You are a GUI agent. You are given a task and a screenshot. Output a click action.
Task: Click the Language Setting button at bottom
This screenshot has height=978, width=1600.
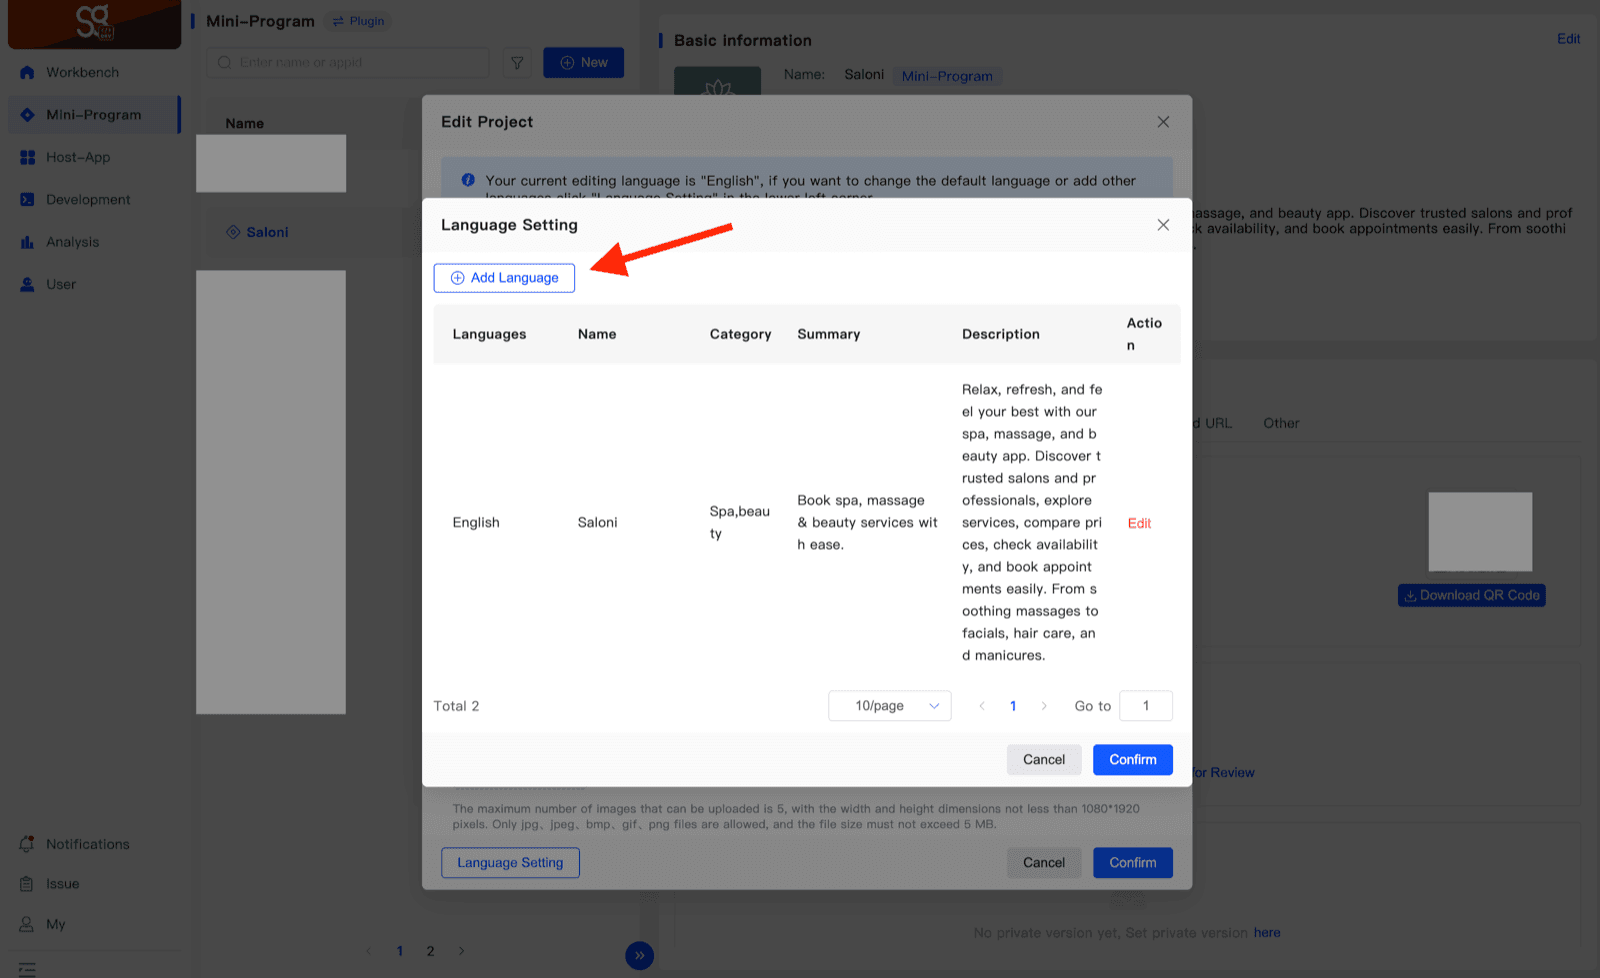510,863
